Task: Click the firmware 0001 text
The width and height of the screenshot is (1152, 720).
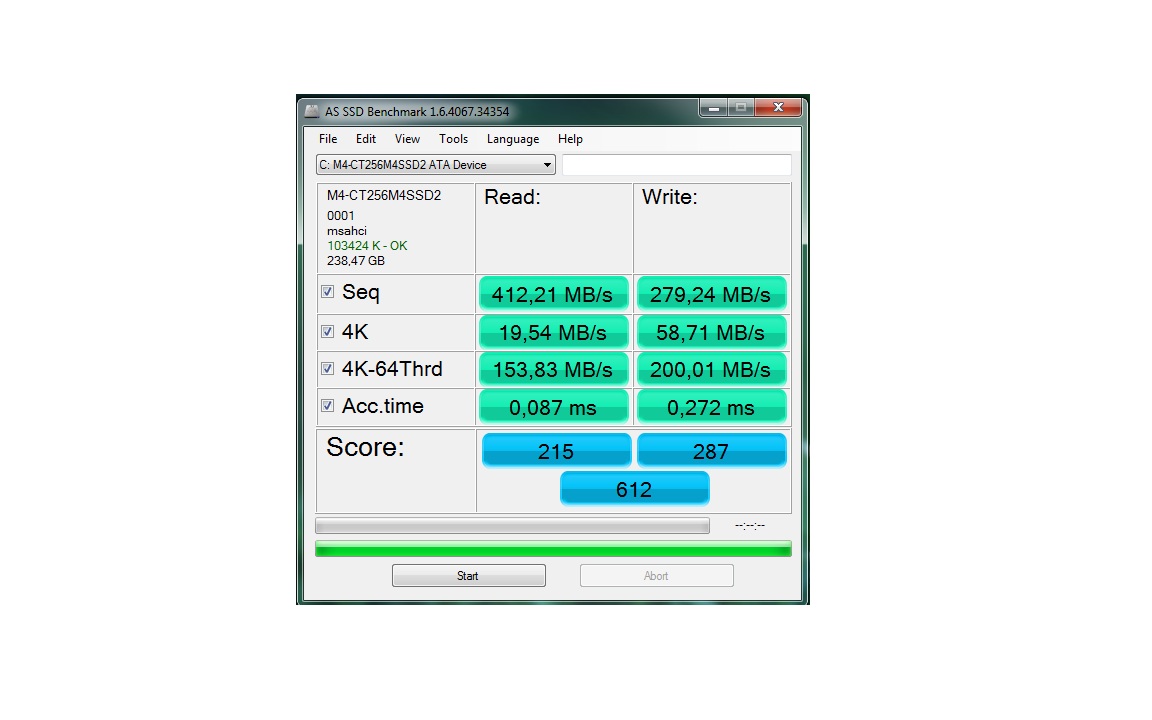Action: pyautogui.click(x=341, y=215)
